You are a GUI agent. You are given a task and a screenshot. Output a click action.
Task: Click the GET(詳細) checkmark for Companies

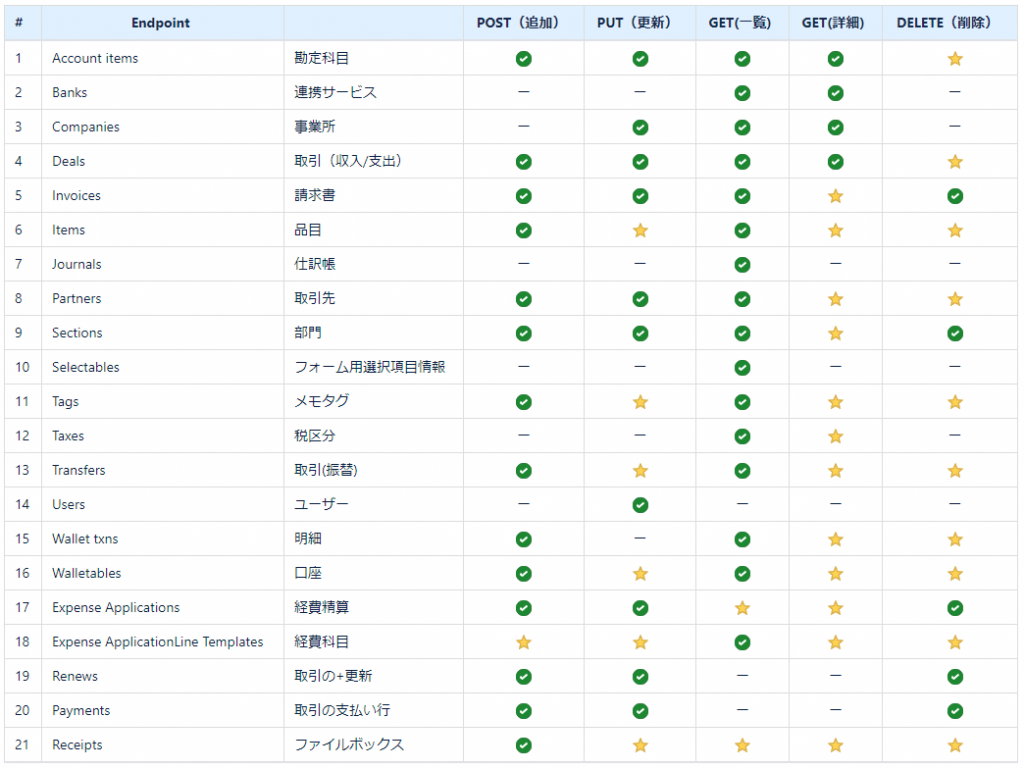[835, 127]
